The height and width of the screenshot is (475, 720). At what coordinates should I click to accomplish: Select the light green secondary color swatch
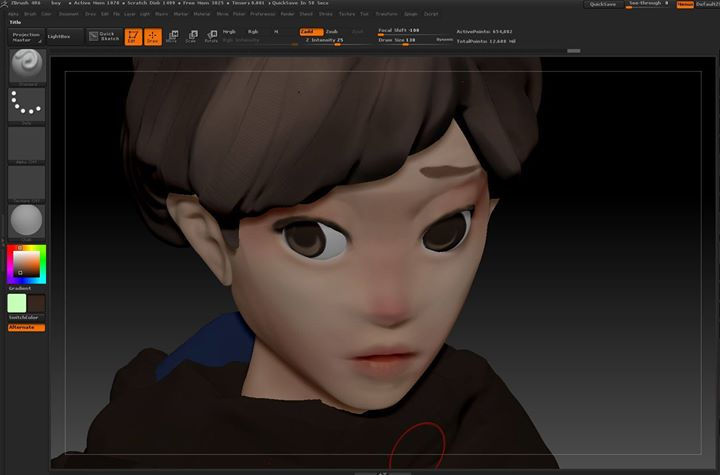point(17,304)
